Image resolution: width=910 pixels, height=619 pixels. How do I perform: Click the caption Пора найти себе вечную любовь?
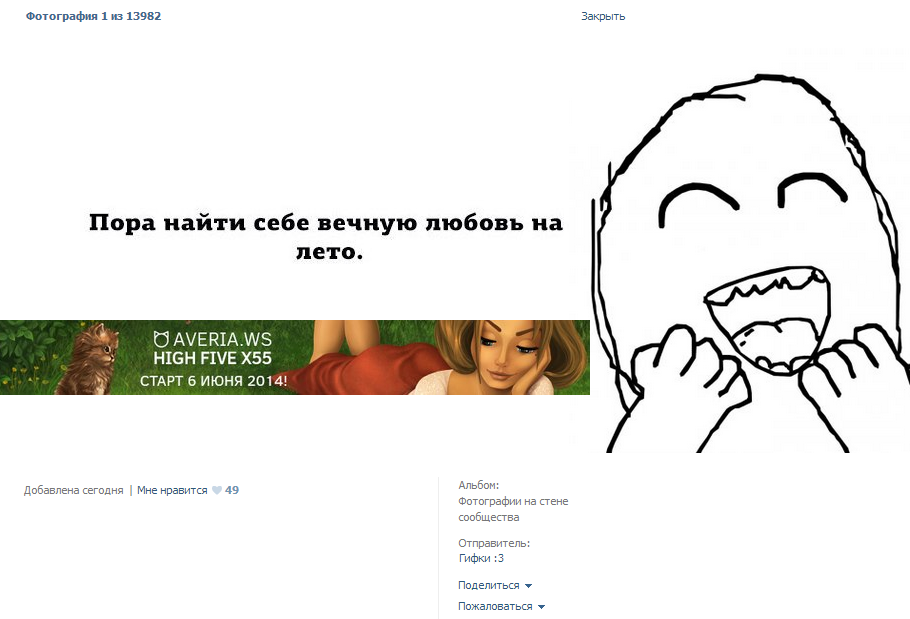pos(326,237)
